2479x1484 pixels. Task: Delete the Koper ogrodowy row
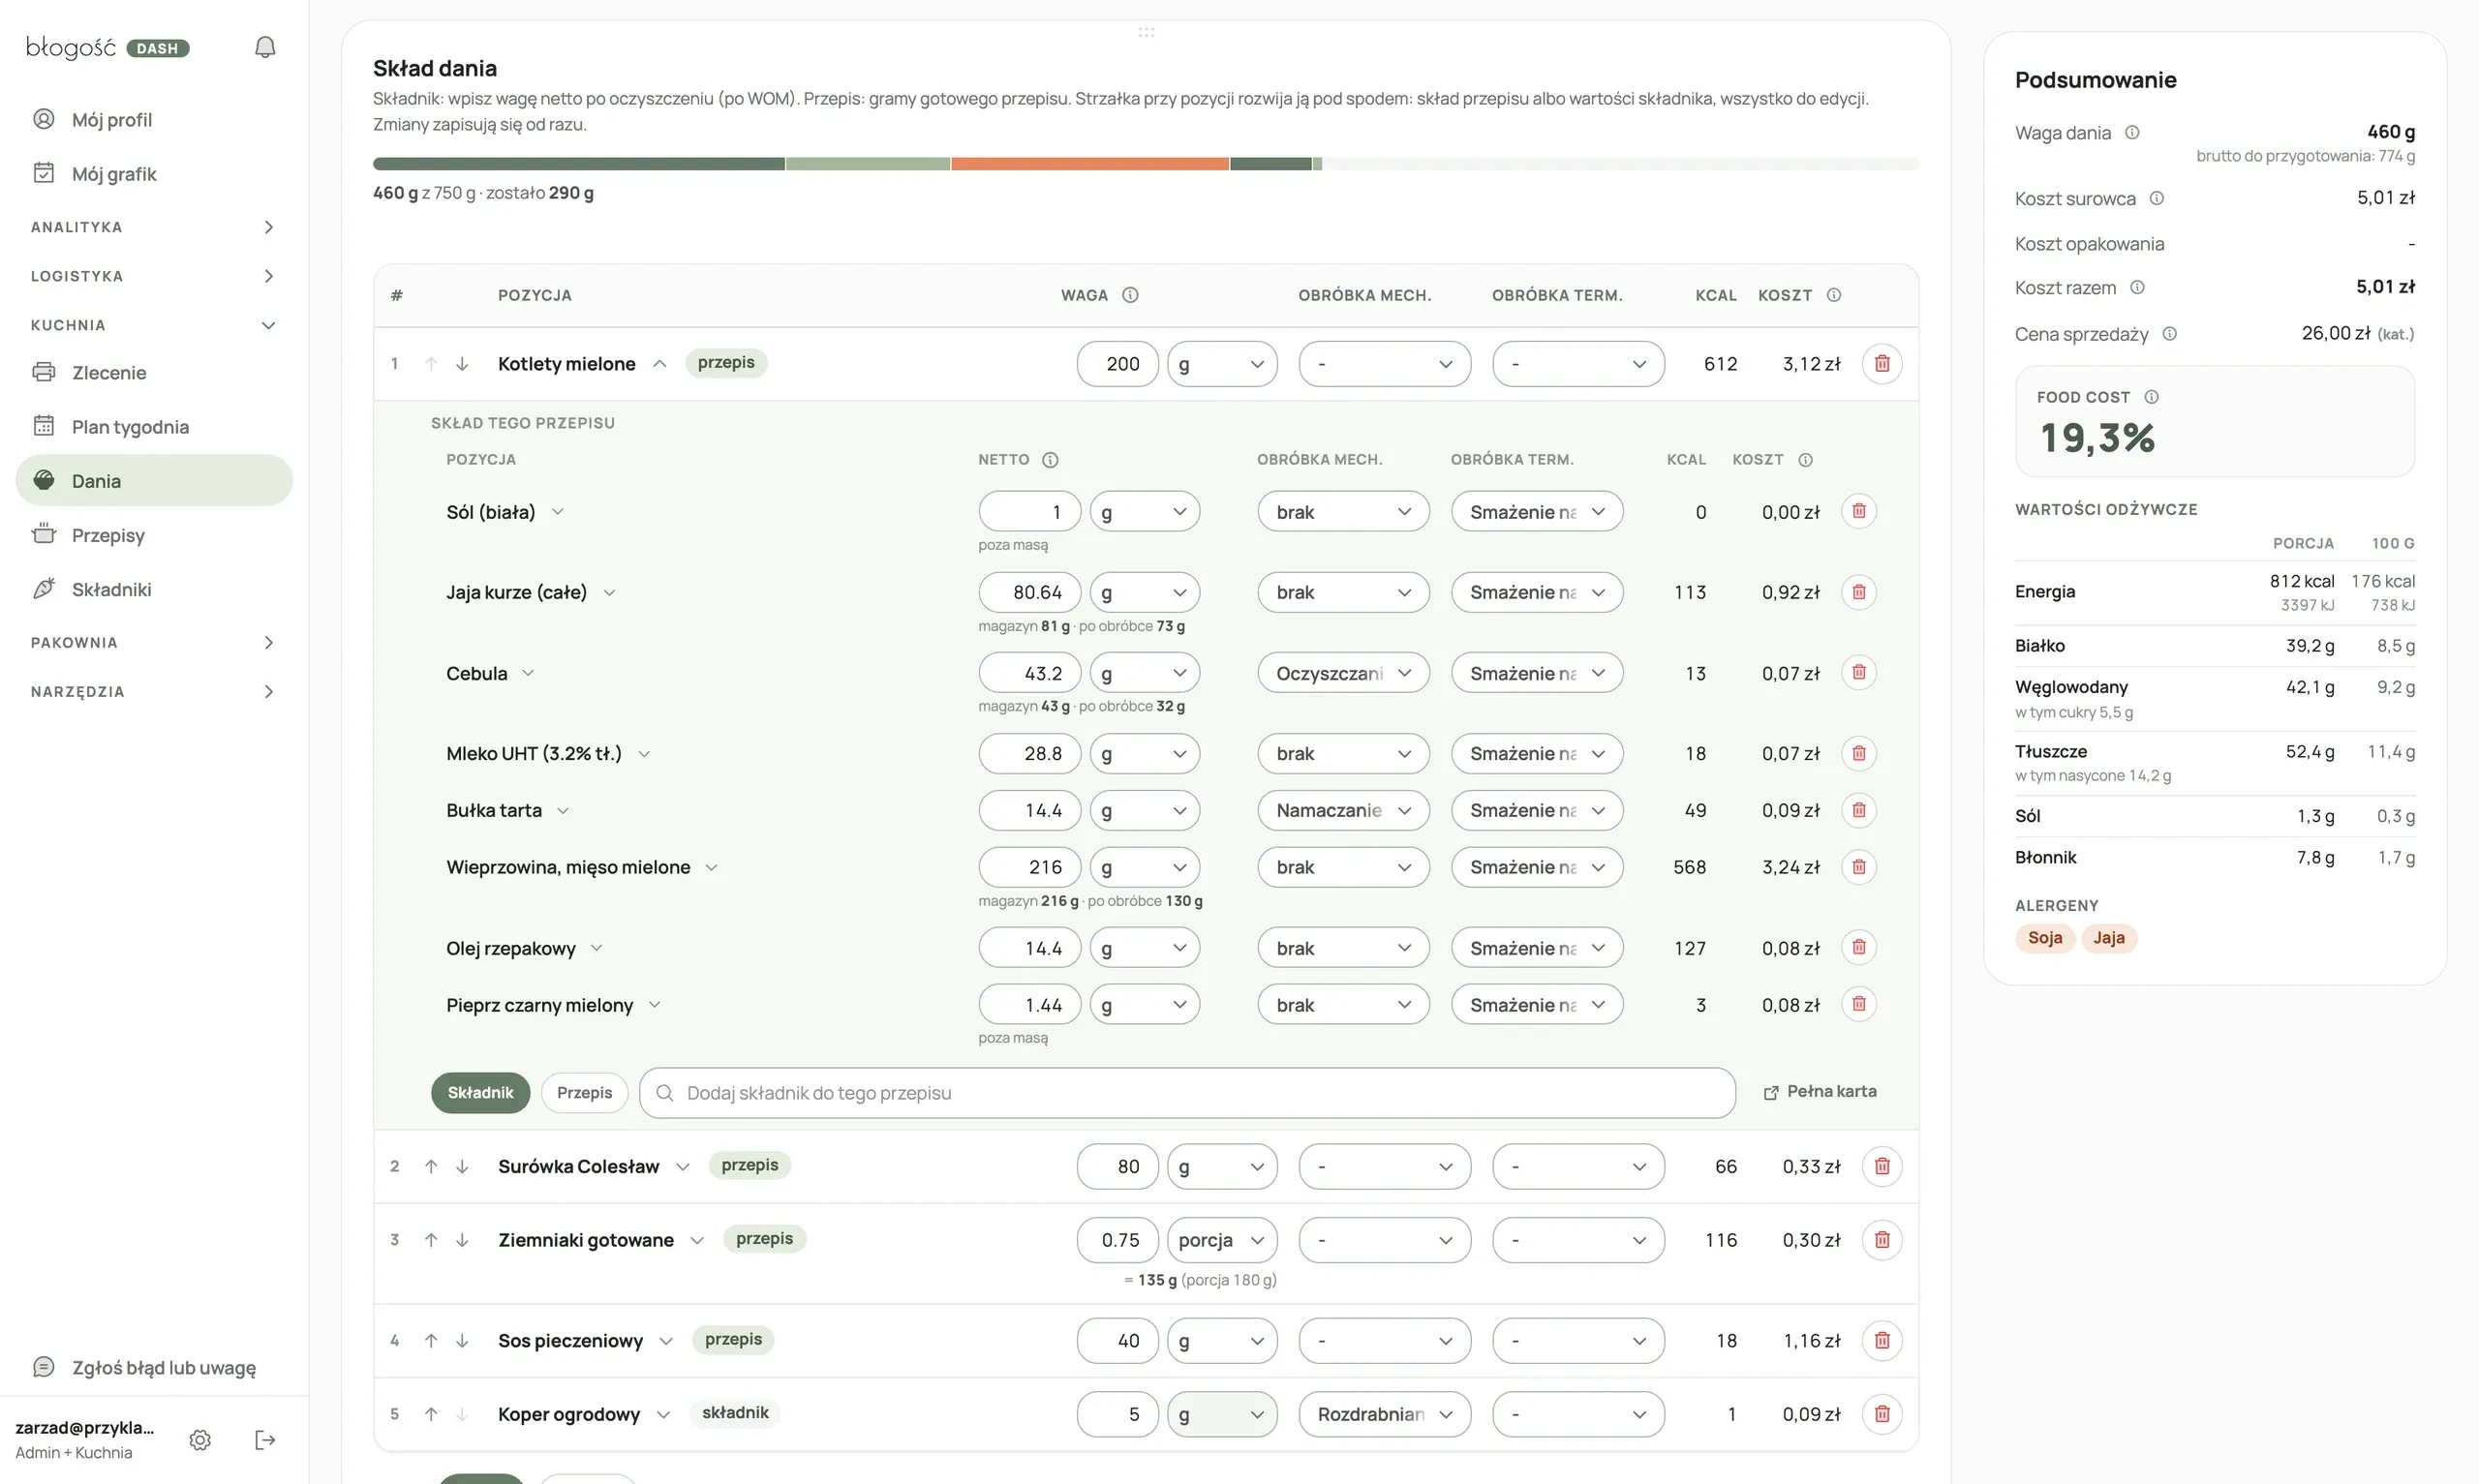[x=1882, y=1414]
